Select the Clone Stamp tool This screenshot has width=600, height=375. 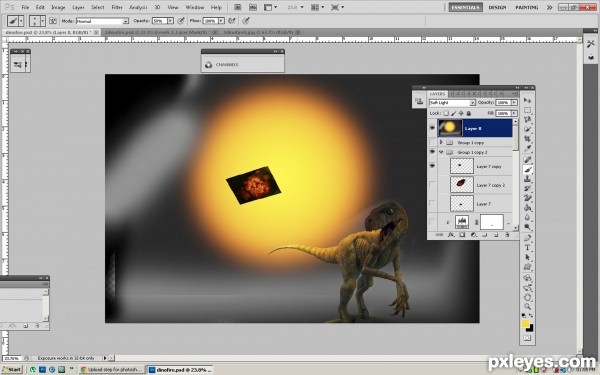pos(527,179)
